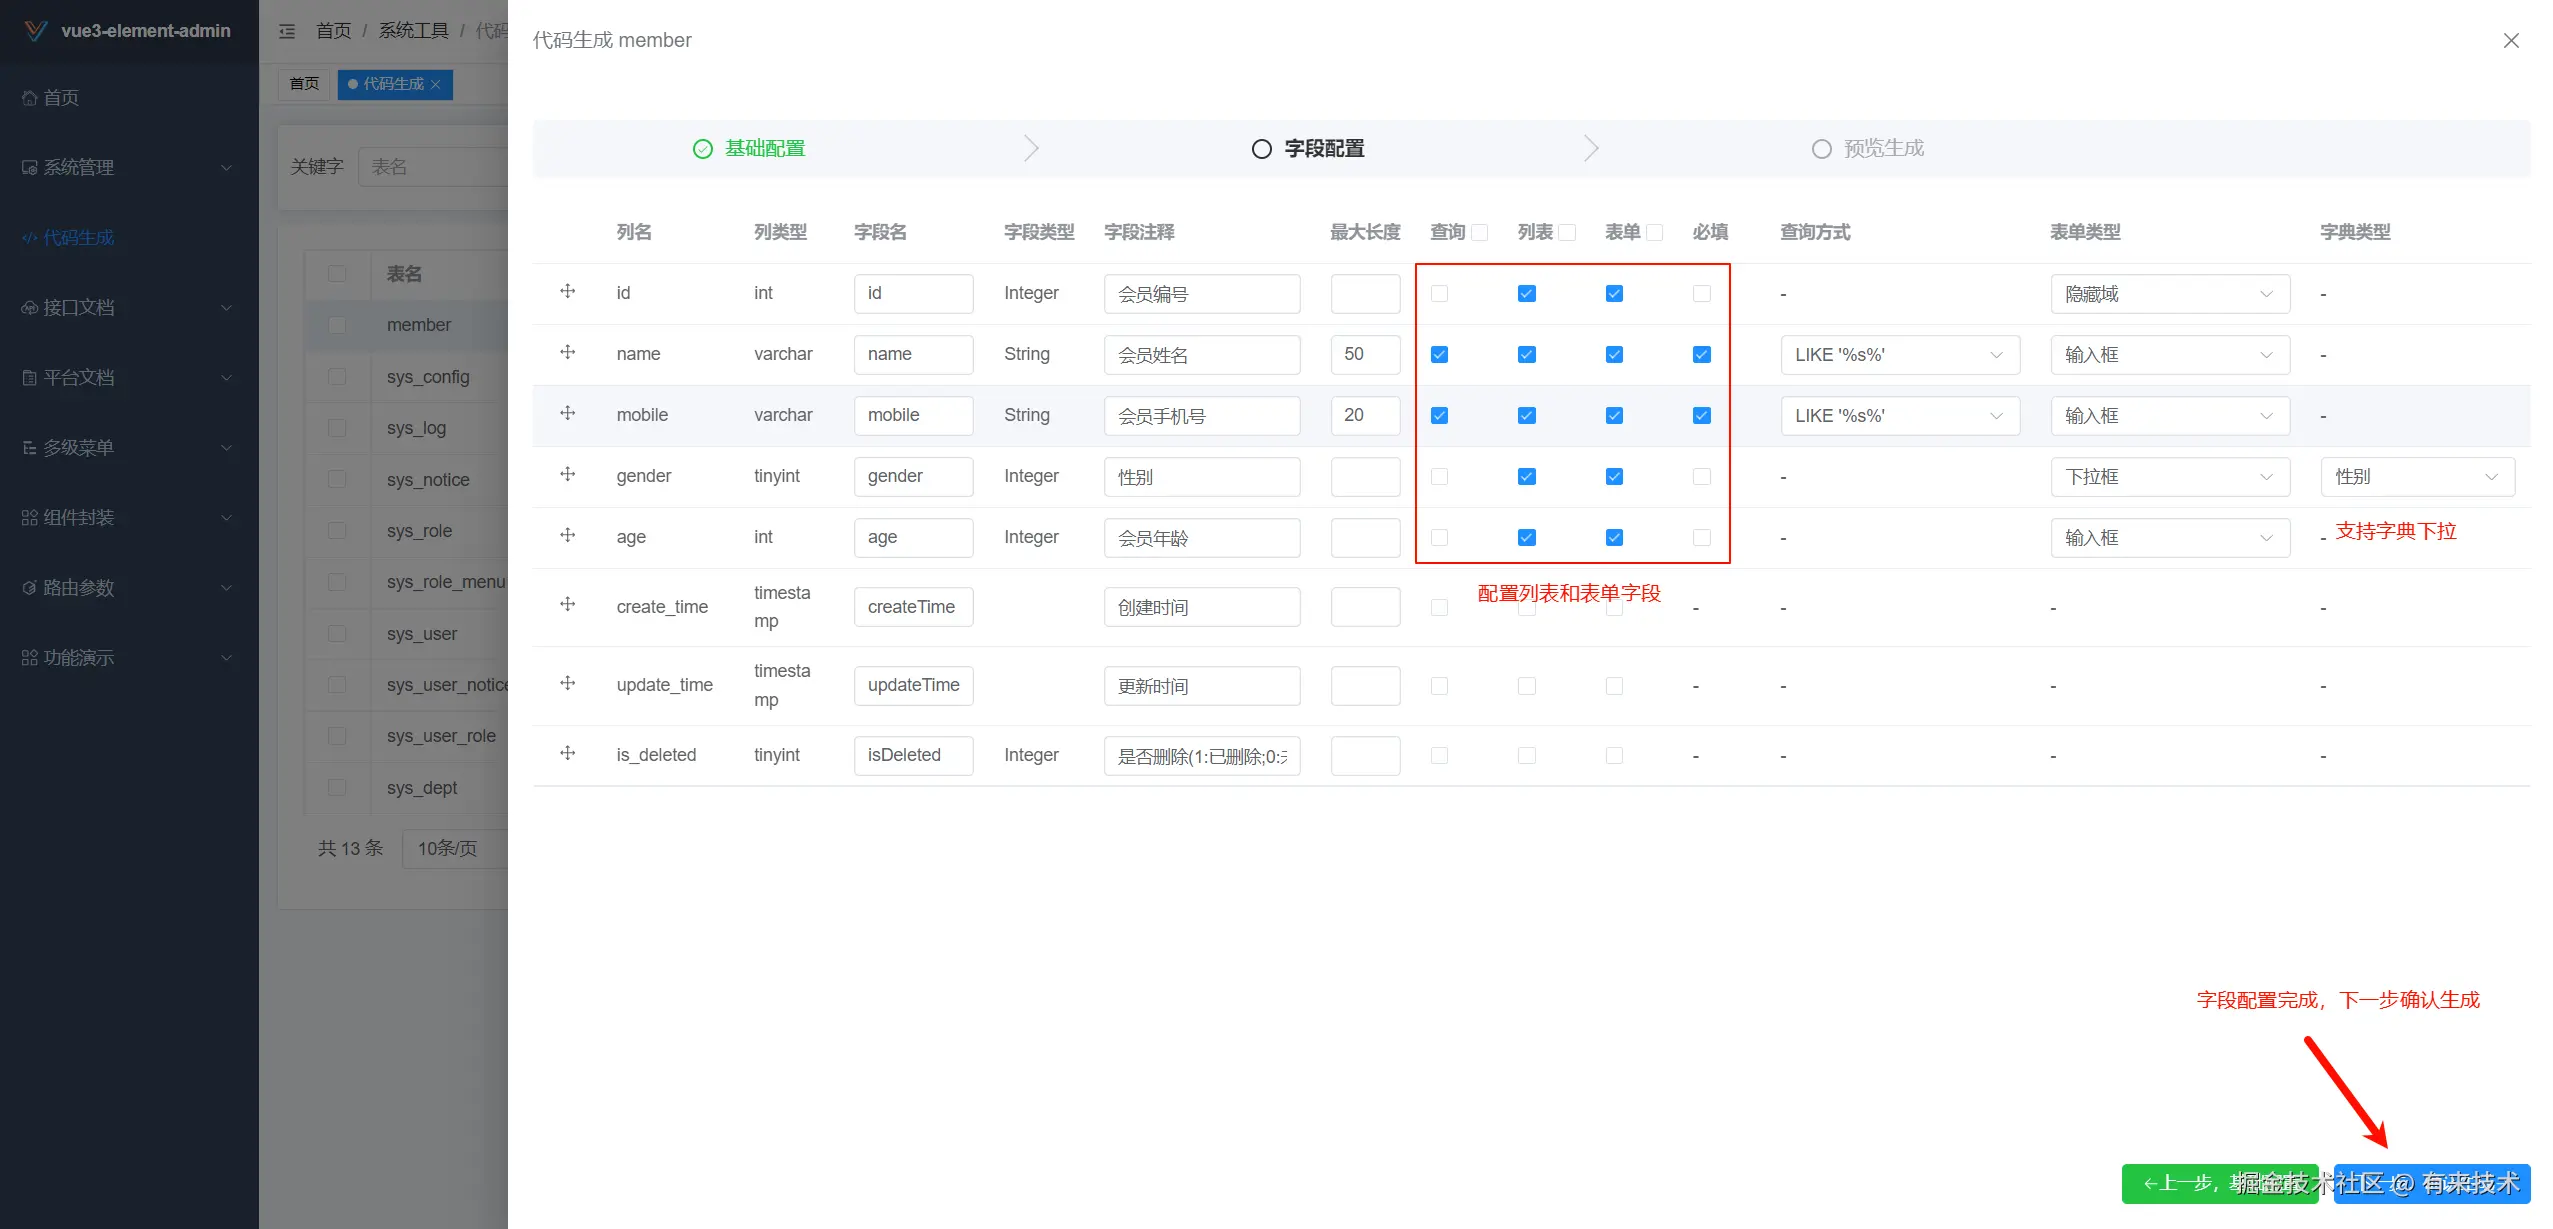This screenshot has height=1229, width=2553.
Task: Go to the 基础配置 step
Action: tap(764, 149)
